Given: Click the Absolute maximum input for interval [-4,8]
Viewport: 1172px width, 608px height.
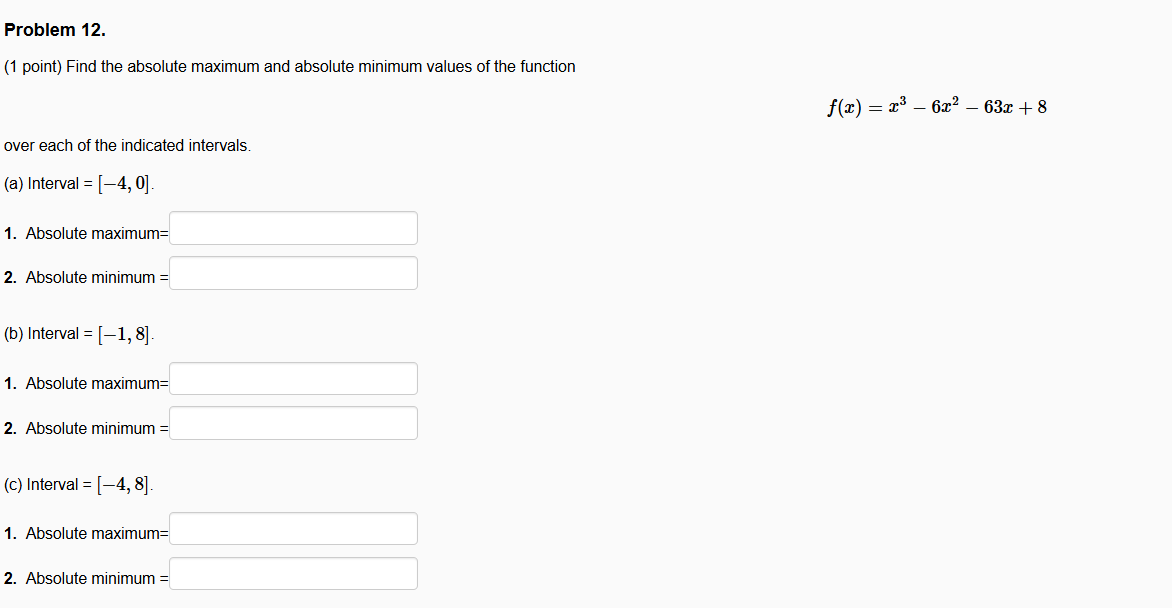Looking at the screenshot, I should click(293, 528).
